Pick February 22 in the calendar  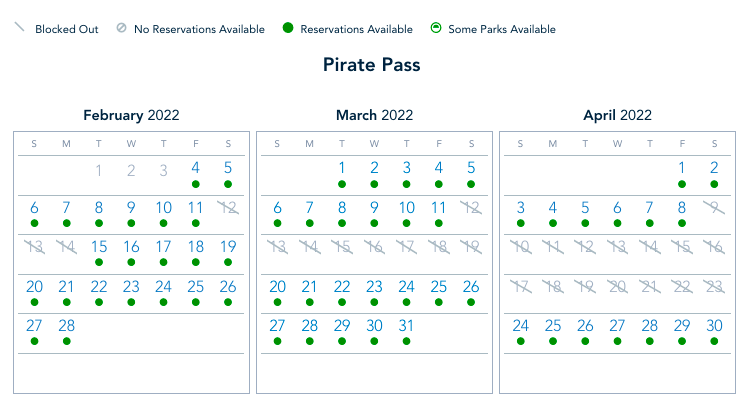tap(99, 286)
